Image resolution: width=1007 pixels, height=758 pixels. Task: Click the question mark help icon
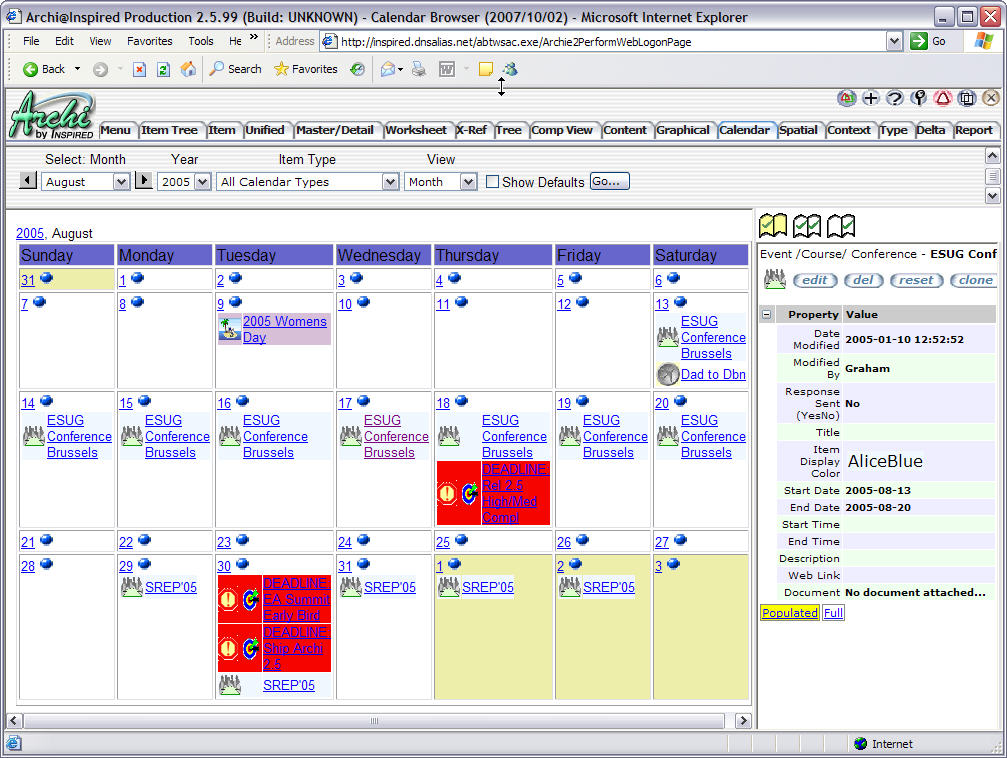coord(895,98)
